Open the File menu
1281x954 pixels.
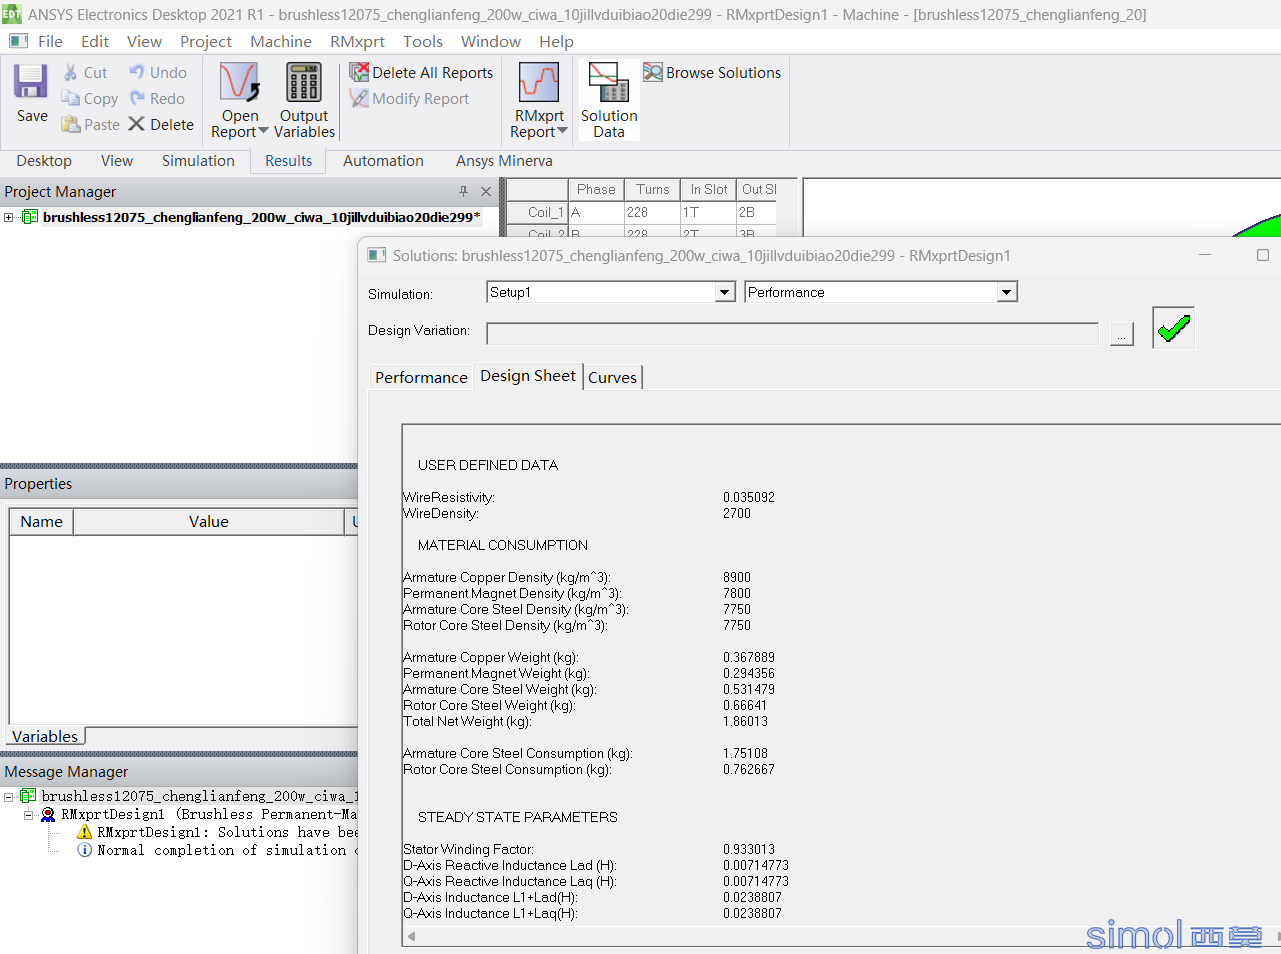[50, 41]
